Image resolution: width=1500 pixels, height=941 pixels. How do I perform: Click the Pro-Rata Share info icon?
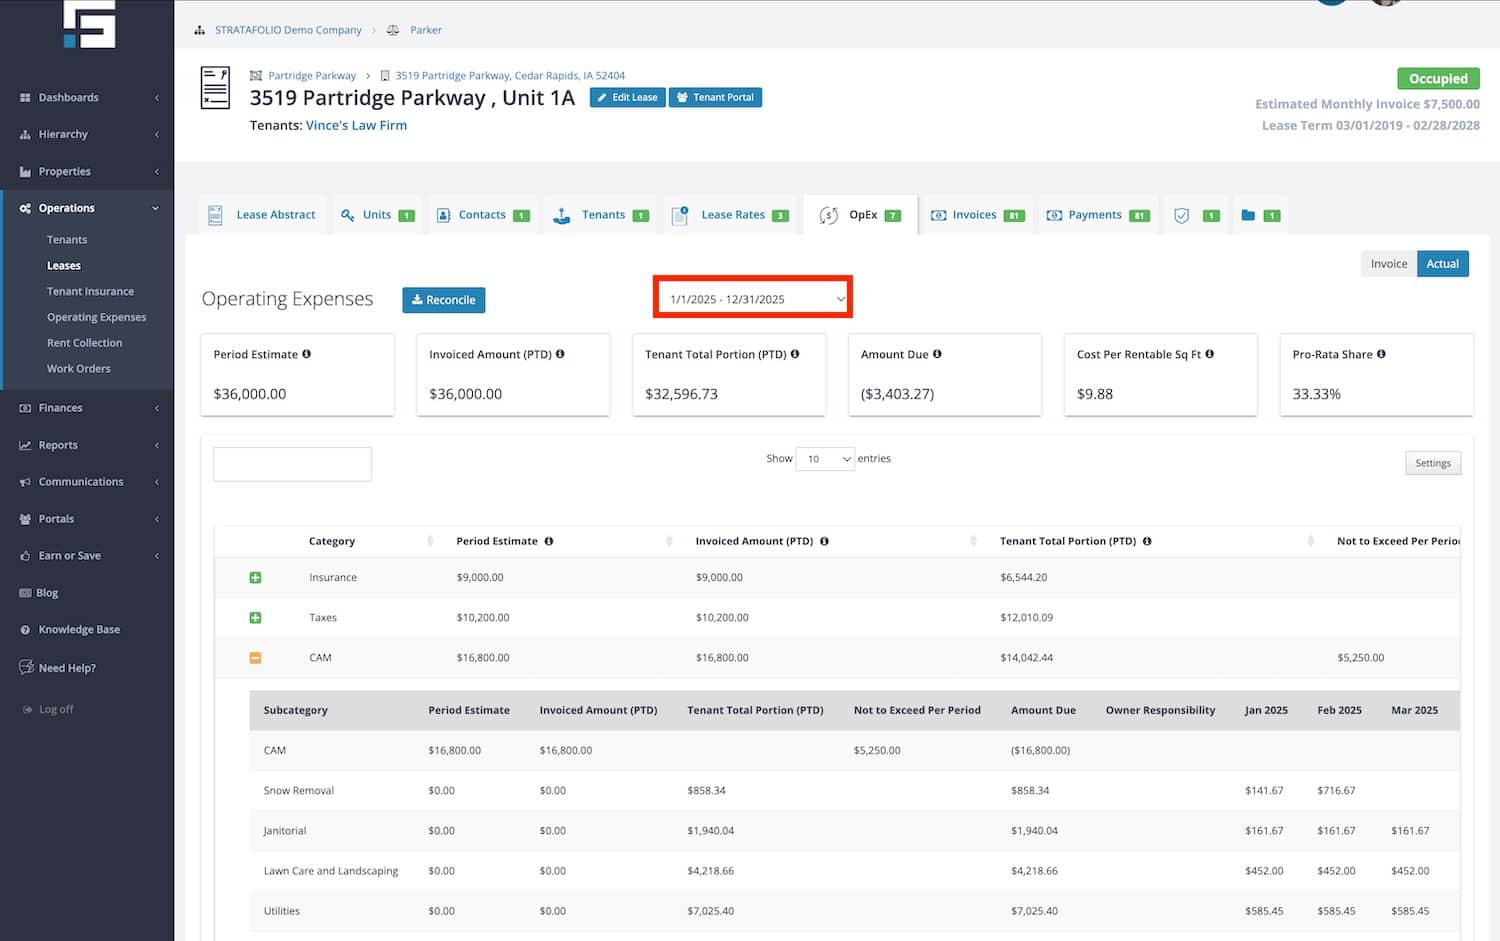(1381, 354)
